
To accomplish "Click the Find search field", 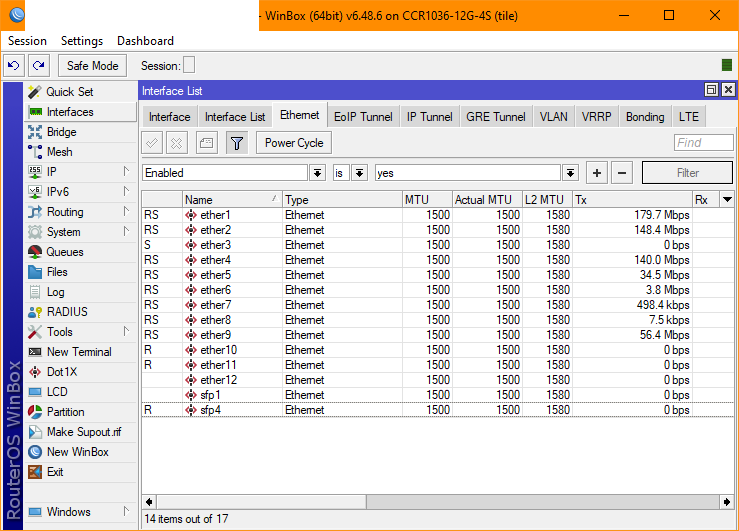I will tap(704, 143).
